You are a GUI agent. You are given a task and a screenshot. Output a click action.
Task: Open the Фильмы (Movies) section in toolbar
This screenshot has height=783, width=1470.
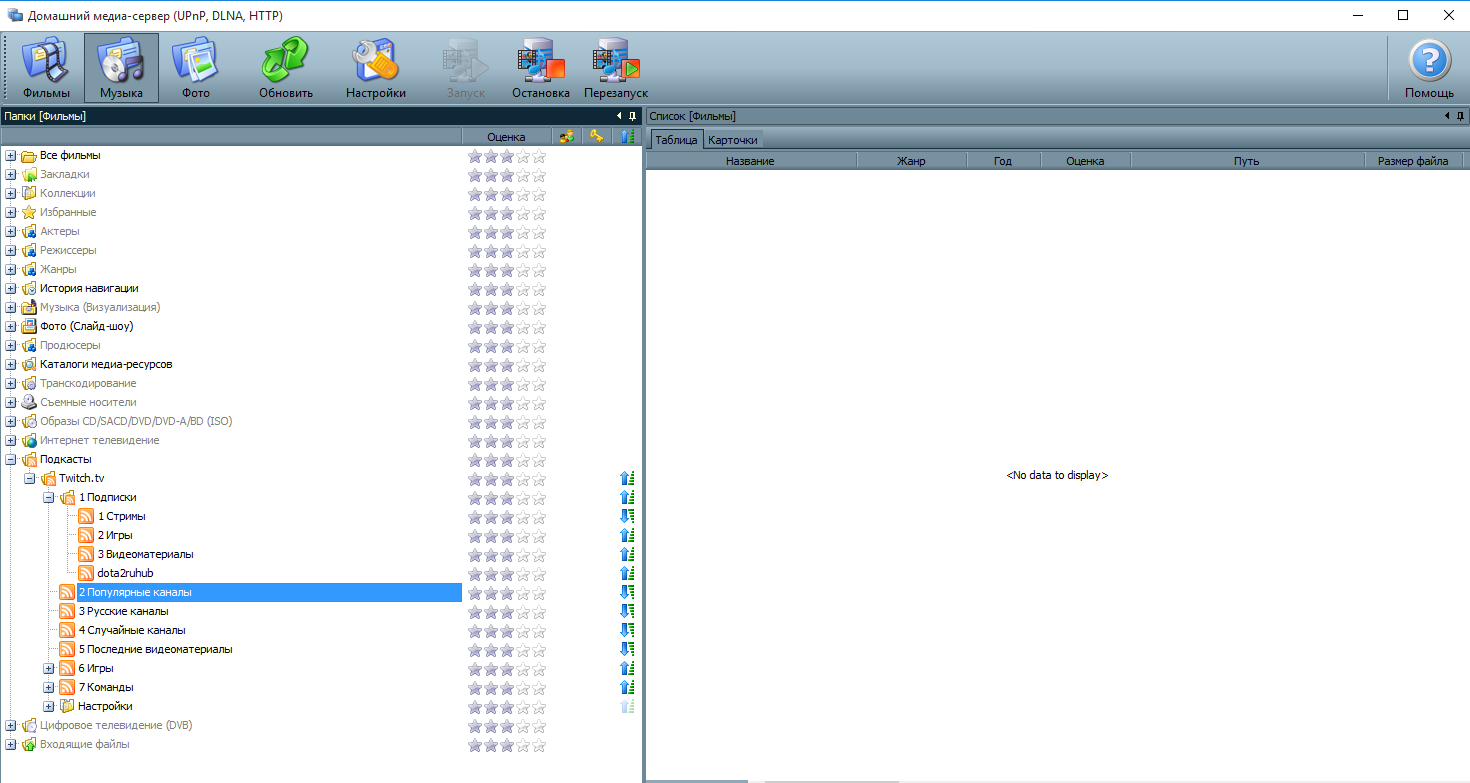tap(46, 68)
